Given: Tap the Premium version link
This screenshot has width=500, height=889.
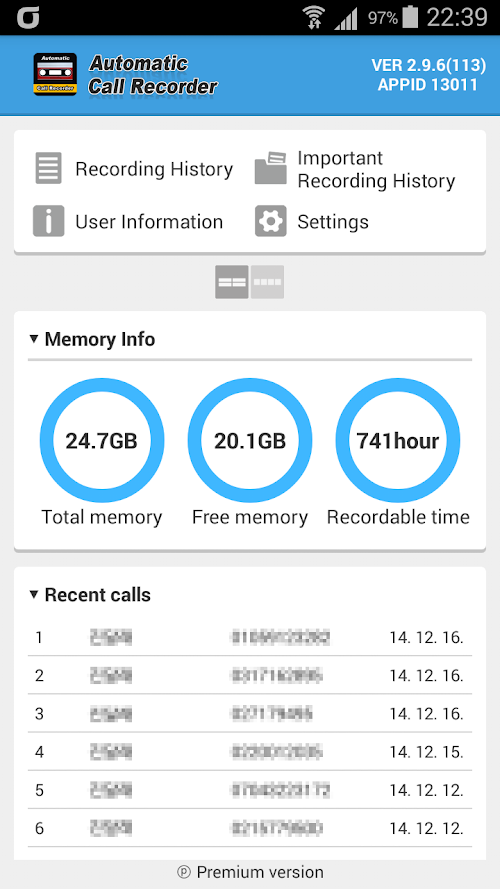Looking at the screenshot, I should [x=250, y=872].
